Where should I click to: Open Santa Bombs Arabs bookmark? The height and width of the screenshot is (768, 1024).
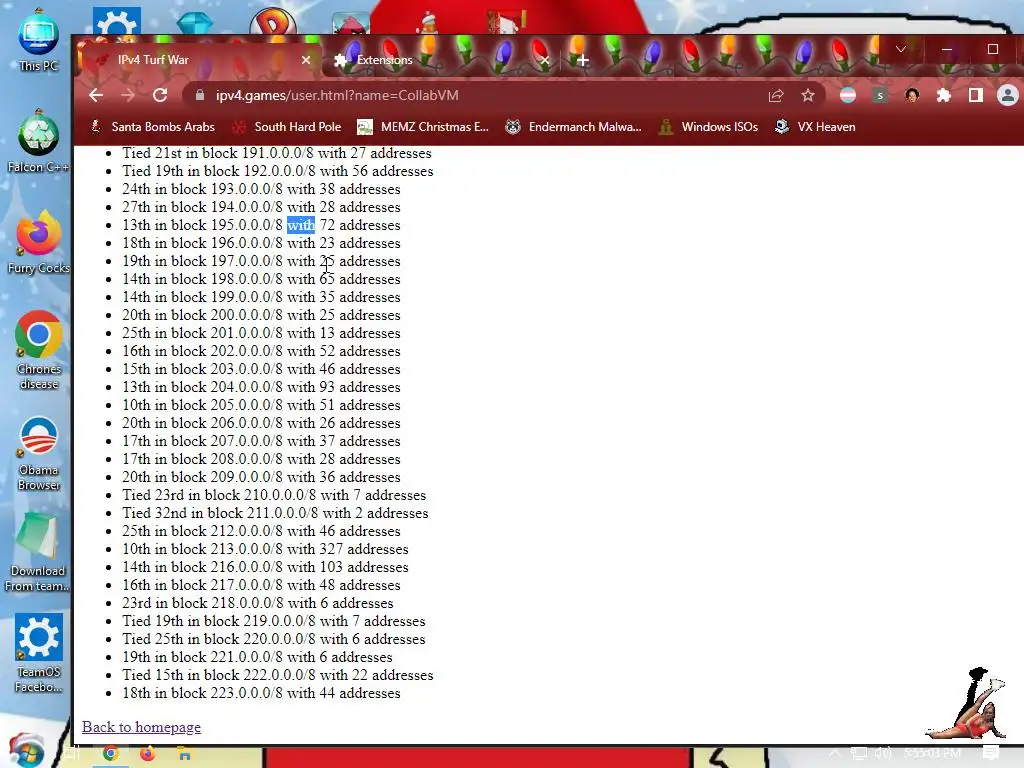tap(153, 127)
